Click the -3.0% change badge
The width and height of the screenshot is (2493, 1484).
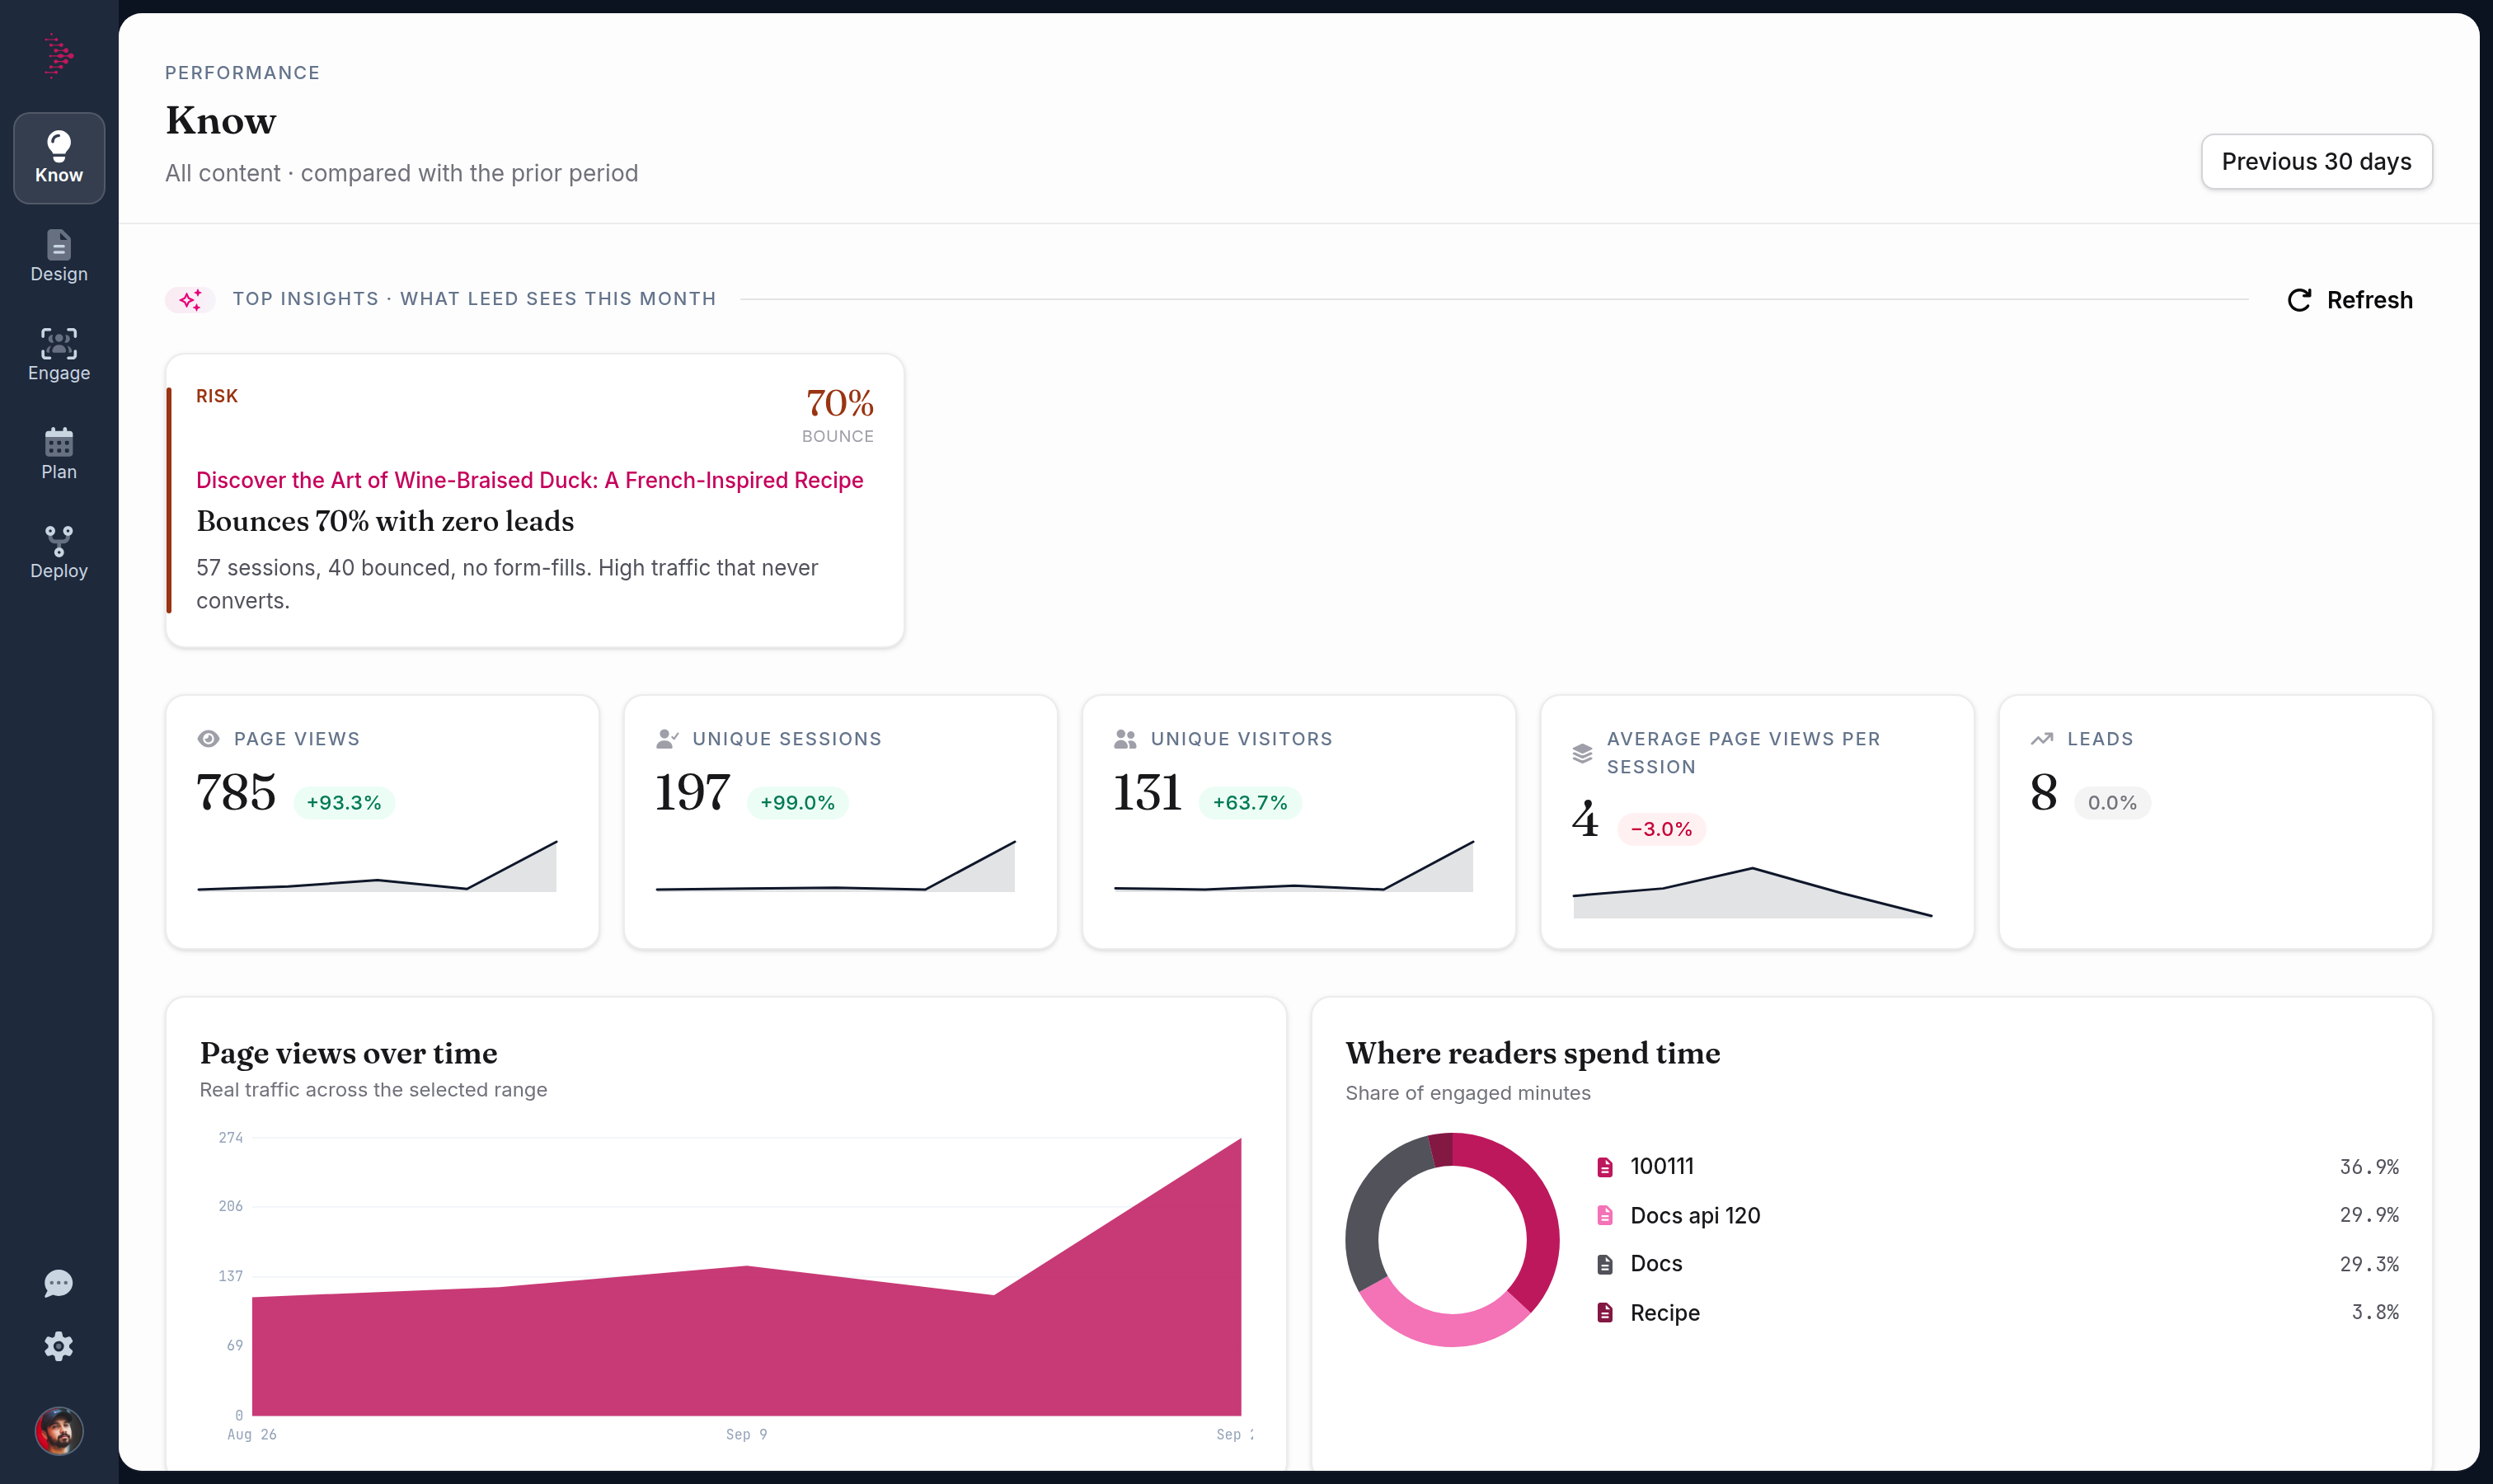pyautogui.click(x=1661, y=829)
